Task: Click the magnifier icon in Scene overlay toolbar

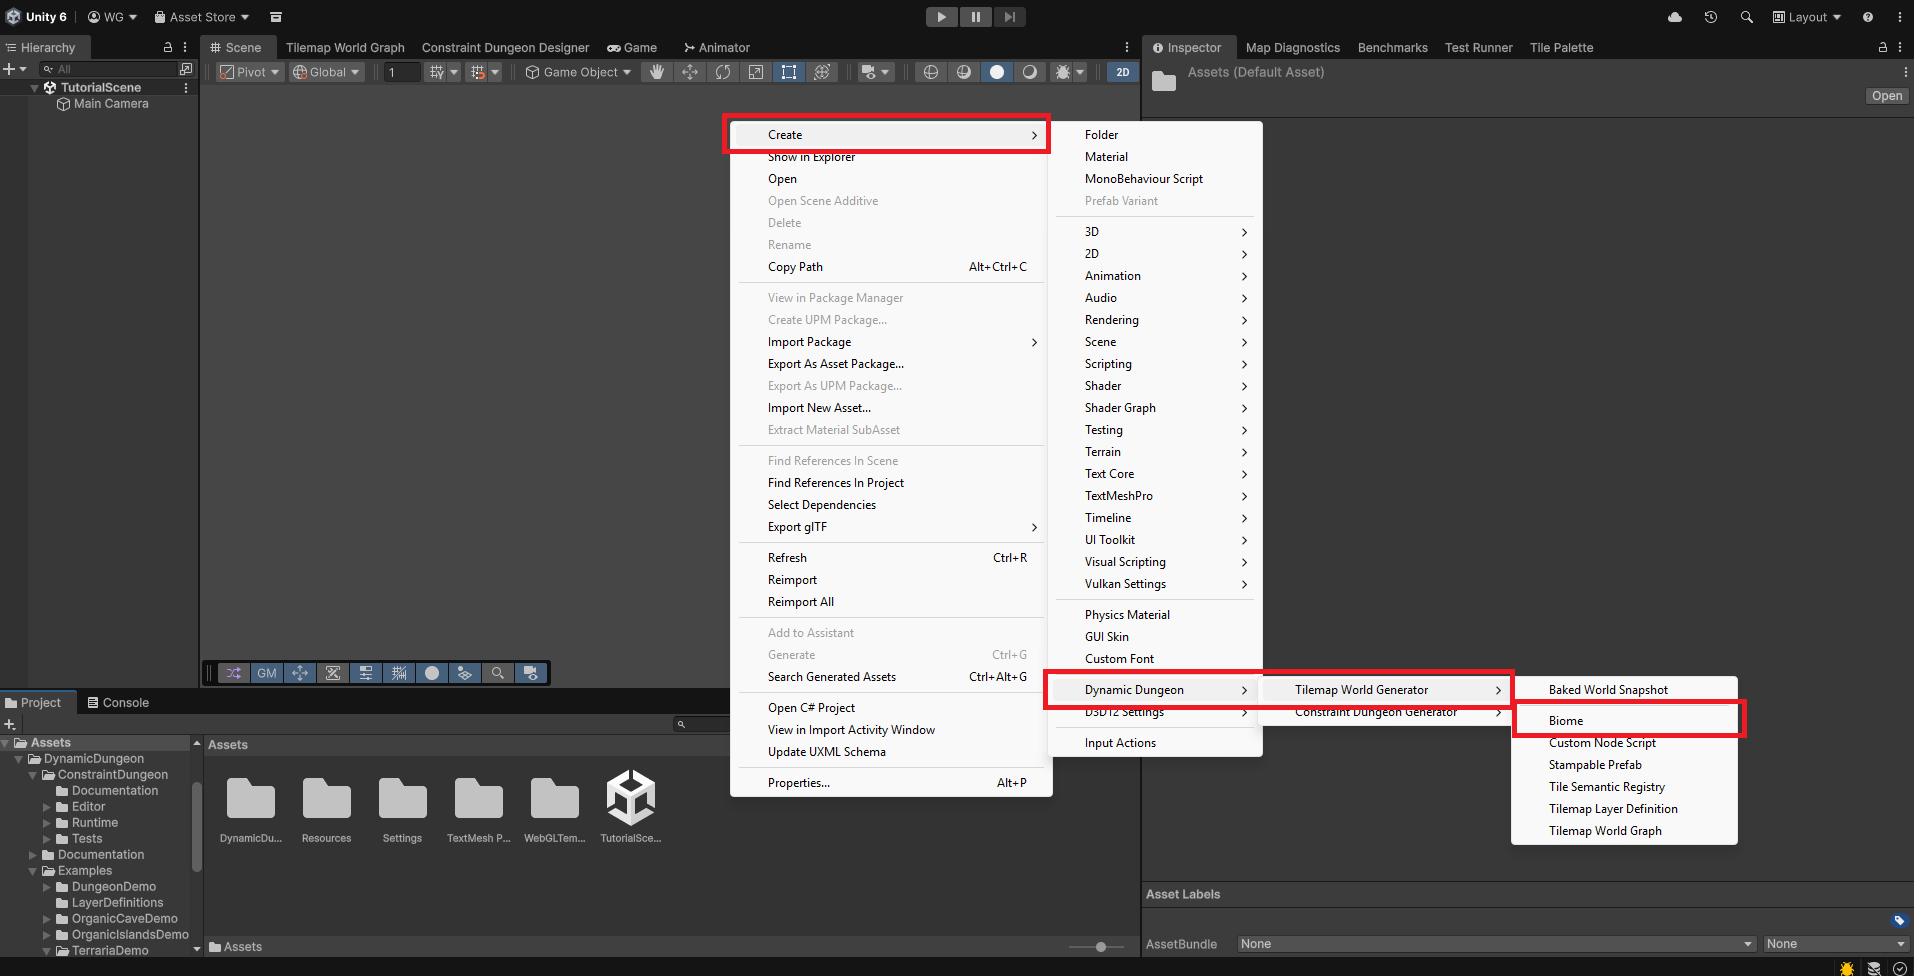Action: click(x=498, y=673)
